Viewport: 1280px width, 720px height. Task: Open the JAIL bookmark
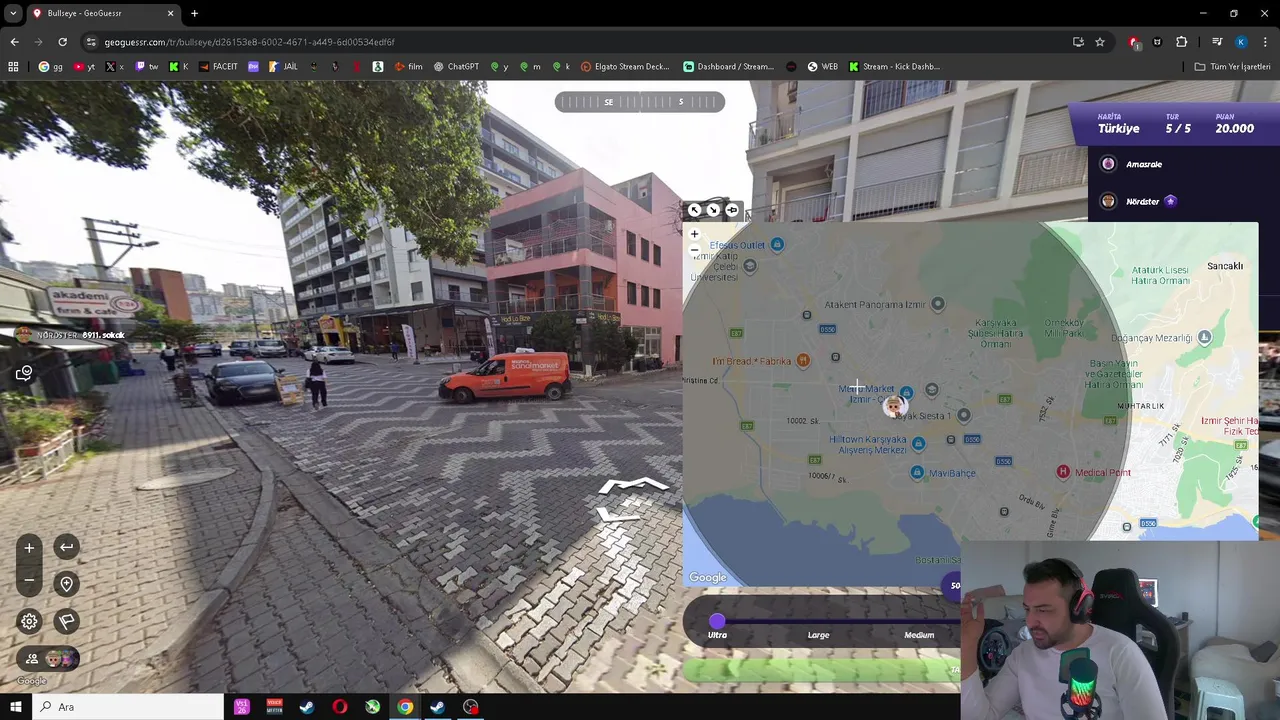coord(283,66)
